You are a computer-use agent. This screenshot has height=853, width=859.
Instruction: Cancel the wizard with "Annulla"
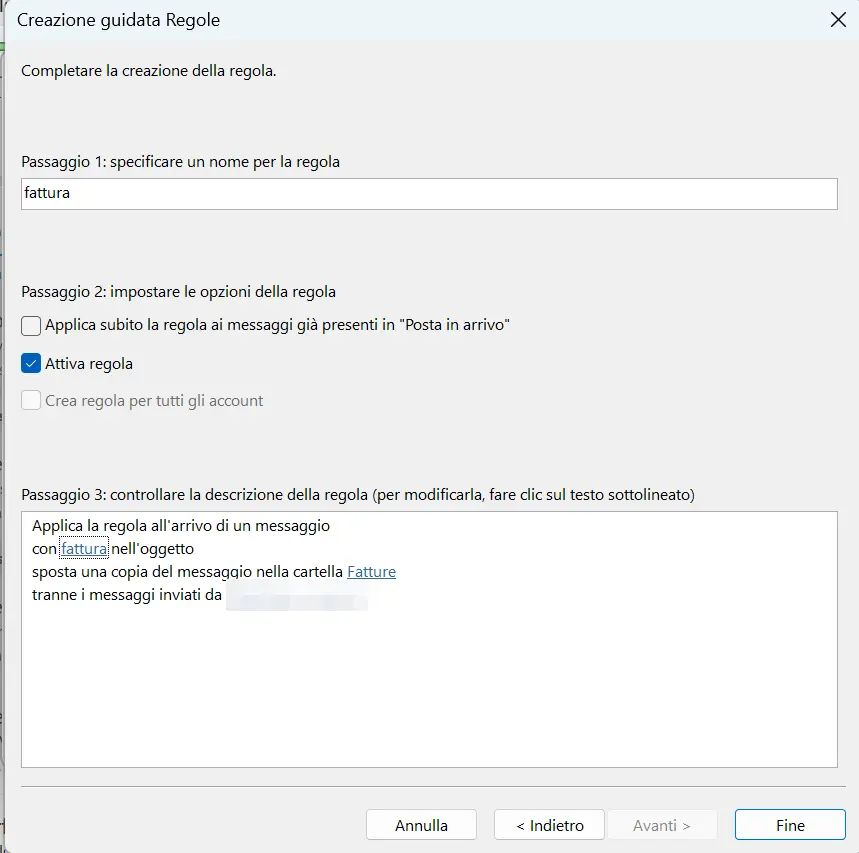[421, 824]
